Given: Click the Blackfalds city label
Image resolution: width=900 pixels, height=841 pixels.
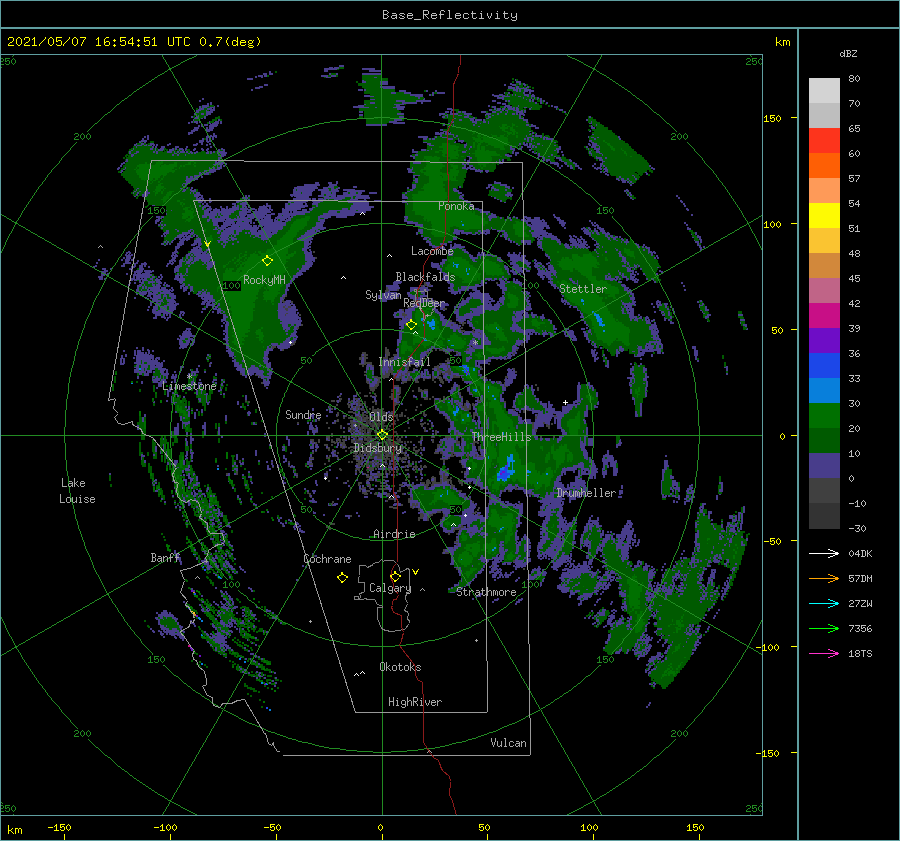Looking at the screenshot, I should point(425,277).
